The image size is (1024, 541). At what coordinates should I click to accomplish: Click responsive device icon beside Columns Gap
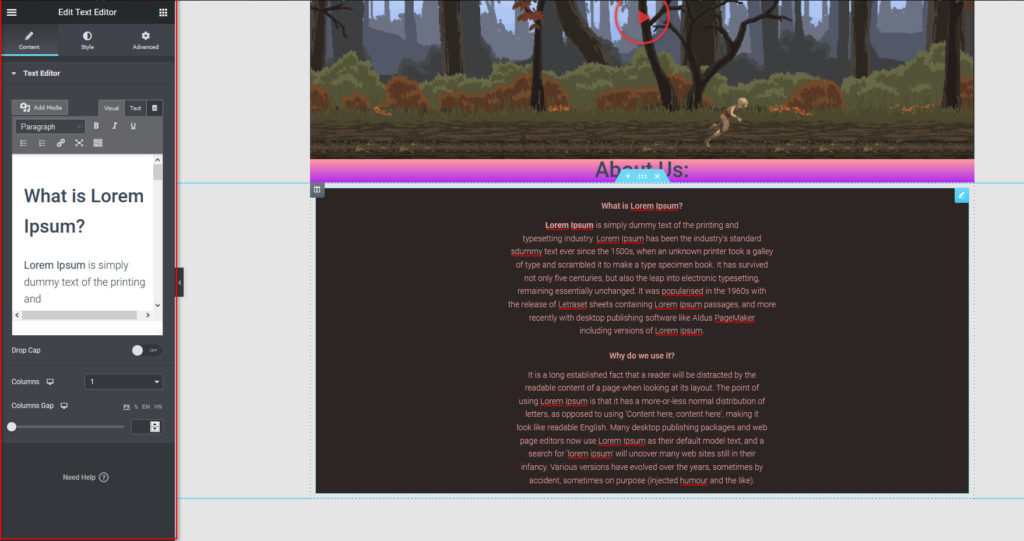[64, 406]
